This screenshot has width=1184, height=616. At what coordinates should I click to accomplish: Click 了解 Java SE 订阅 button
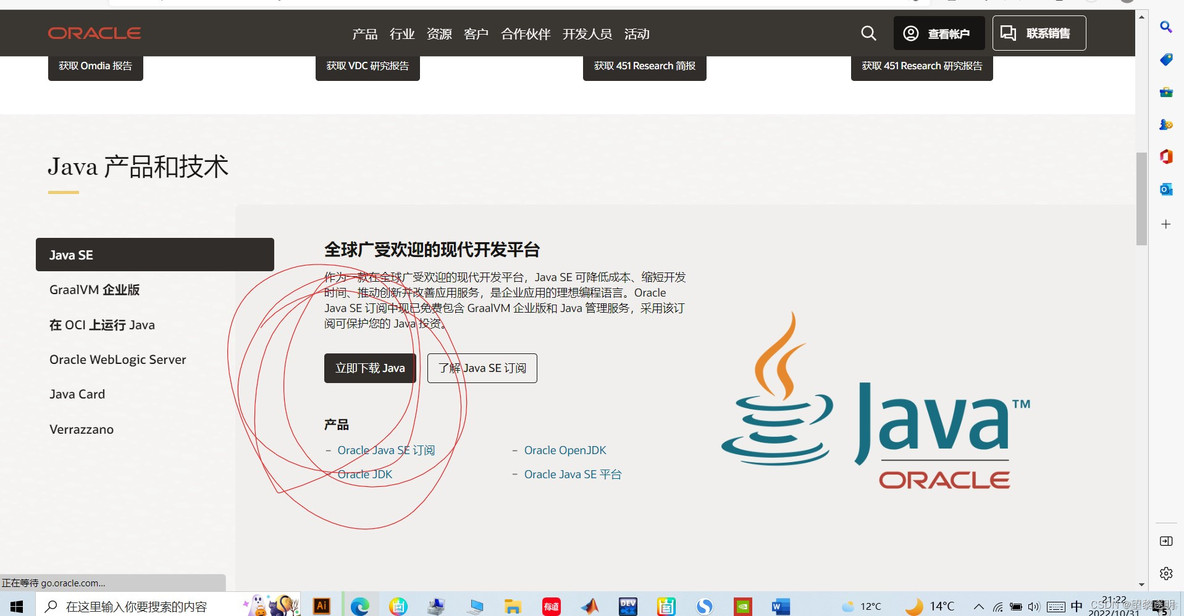point(482,368)
